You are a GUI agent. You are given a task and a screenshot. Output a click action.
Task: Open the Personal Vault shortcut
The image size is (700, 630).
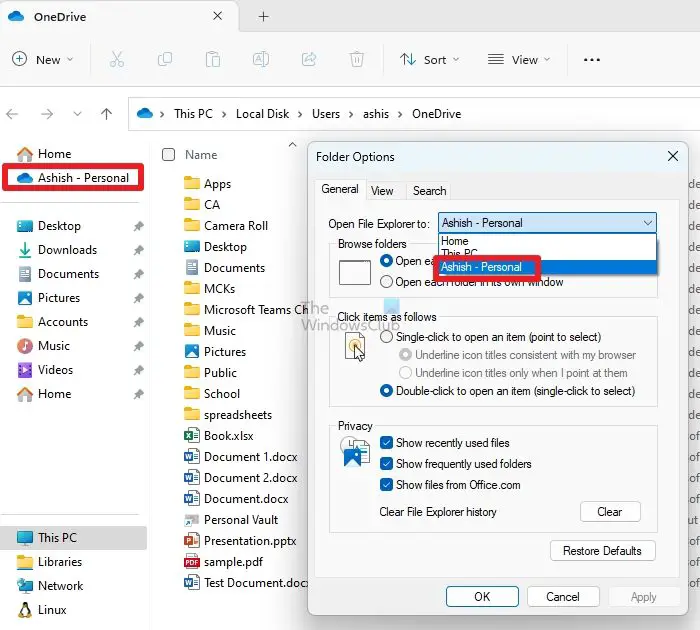(x=231, y=520)
